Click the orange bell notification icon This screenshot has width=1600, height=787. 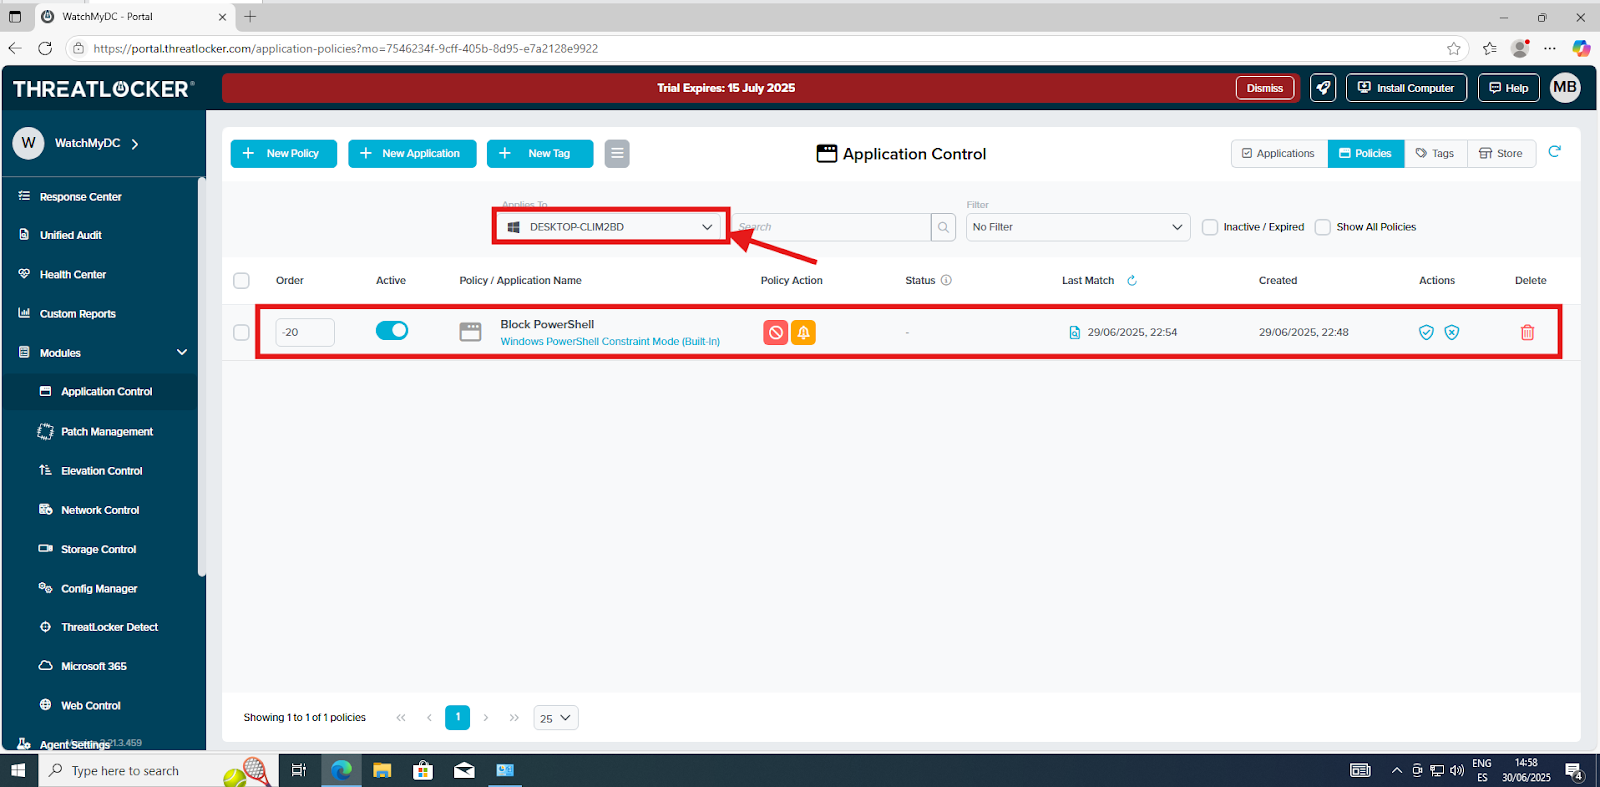pos(803,332)
